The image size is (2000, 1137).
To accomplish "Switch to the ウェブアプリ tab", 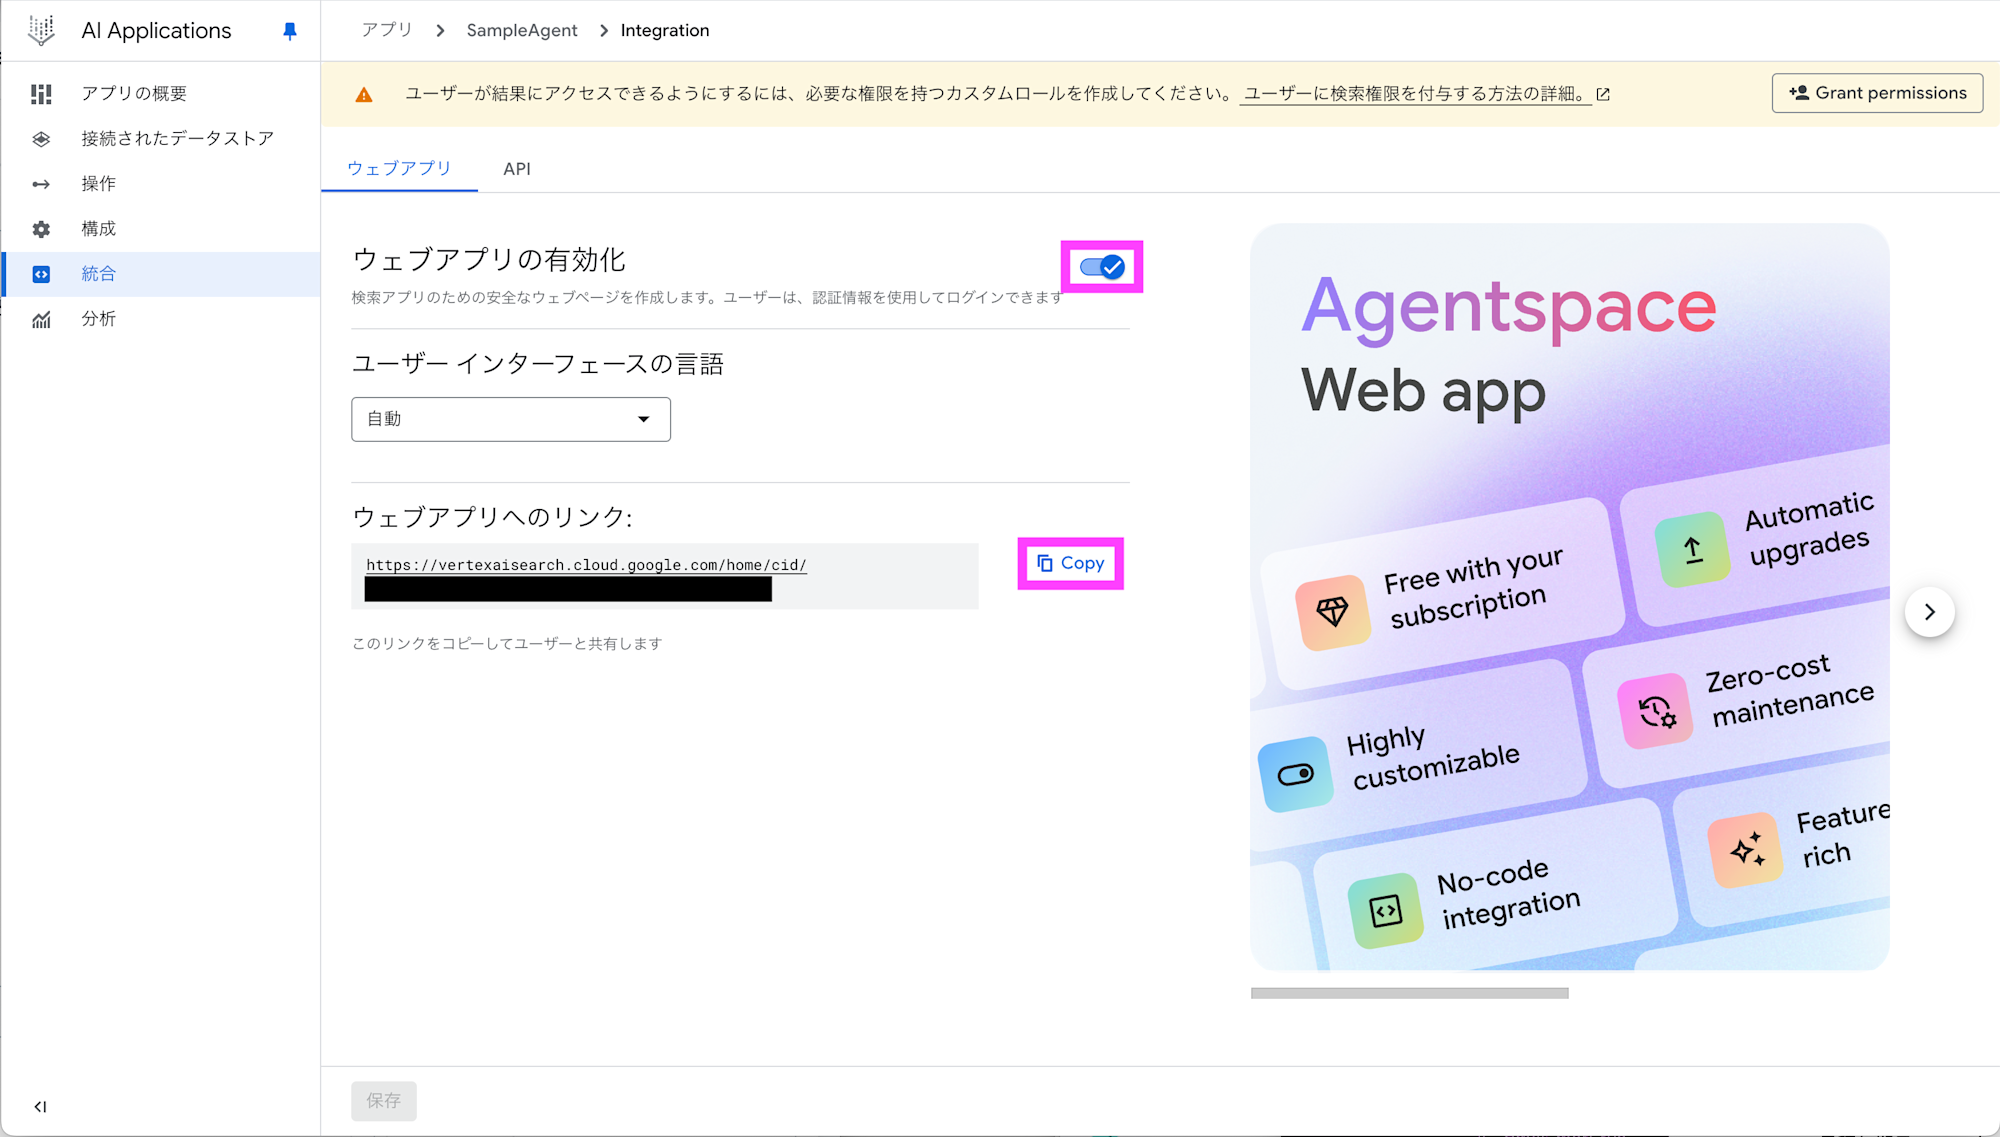I will pos(399,168).
